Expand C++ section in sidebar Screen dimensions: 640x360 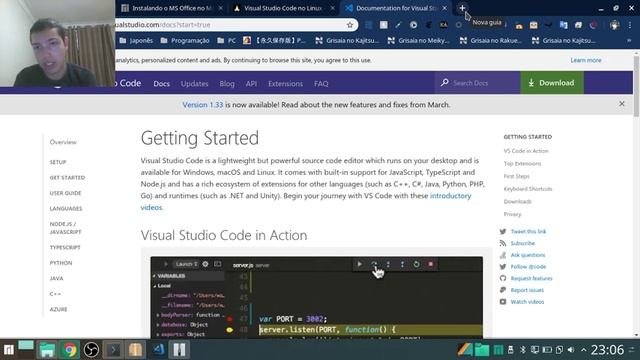pos(55,294)
